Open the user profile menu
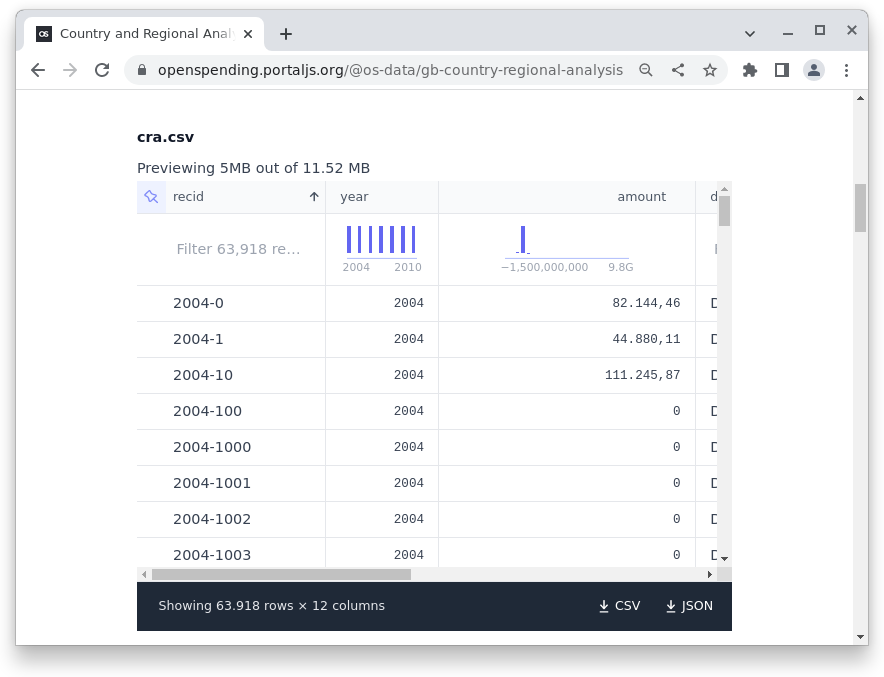The image size is (884, 677). click(814, 70)
